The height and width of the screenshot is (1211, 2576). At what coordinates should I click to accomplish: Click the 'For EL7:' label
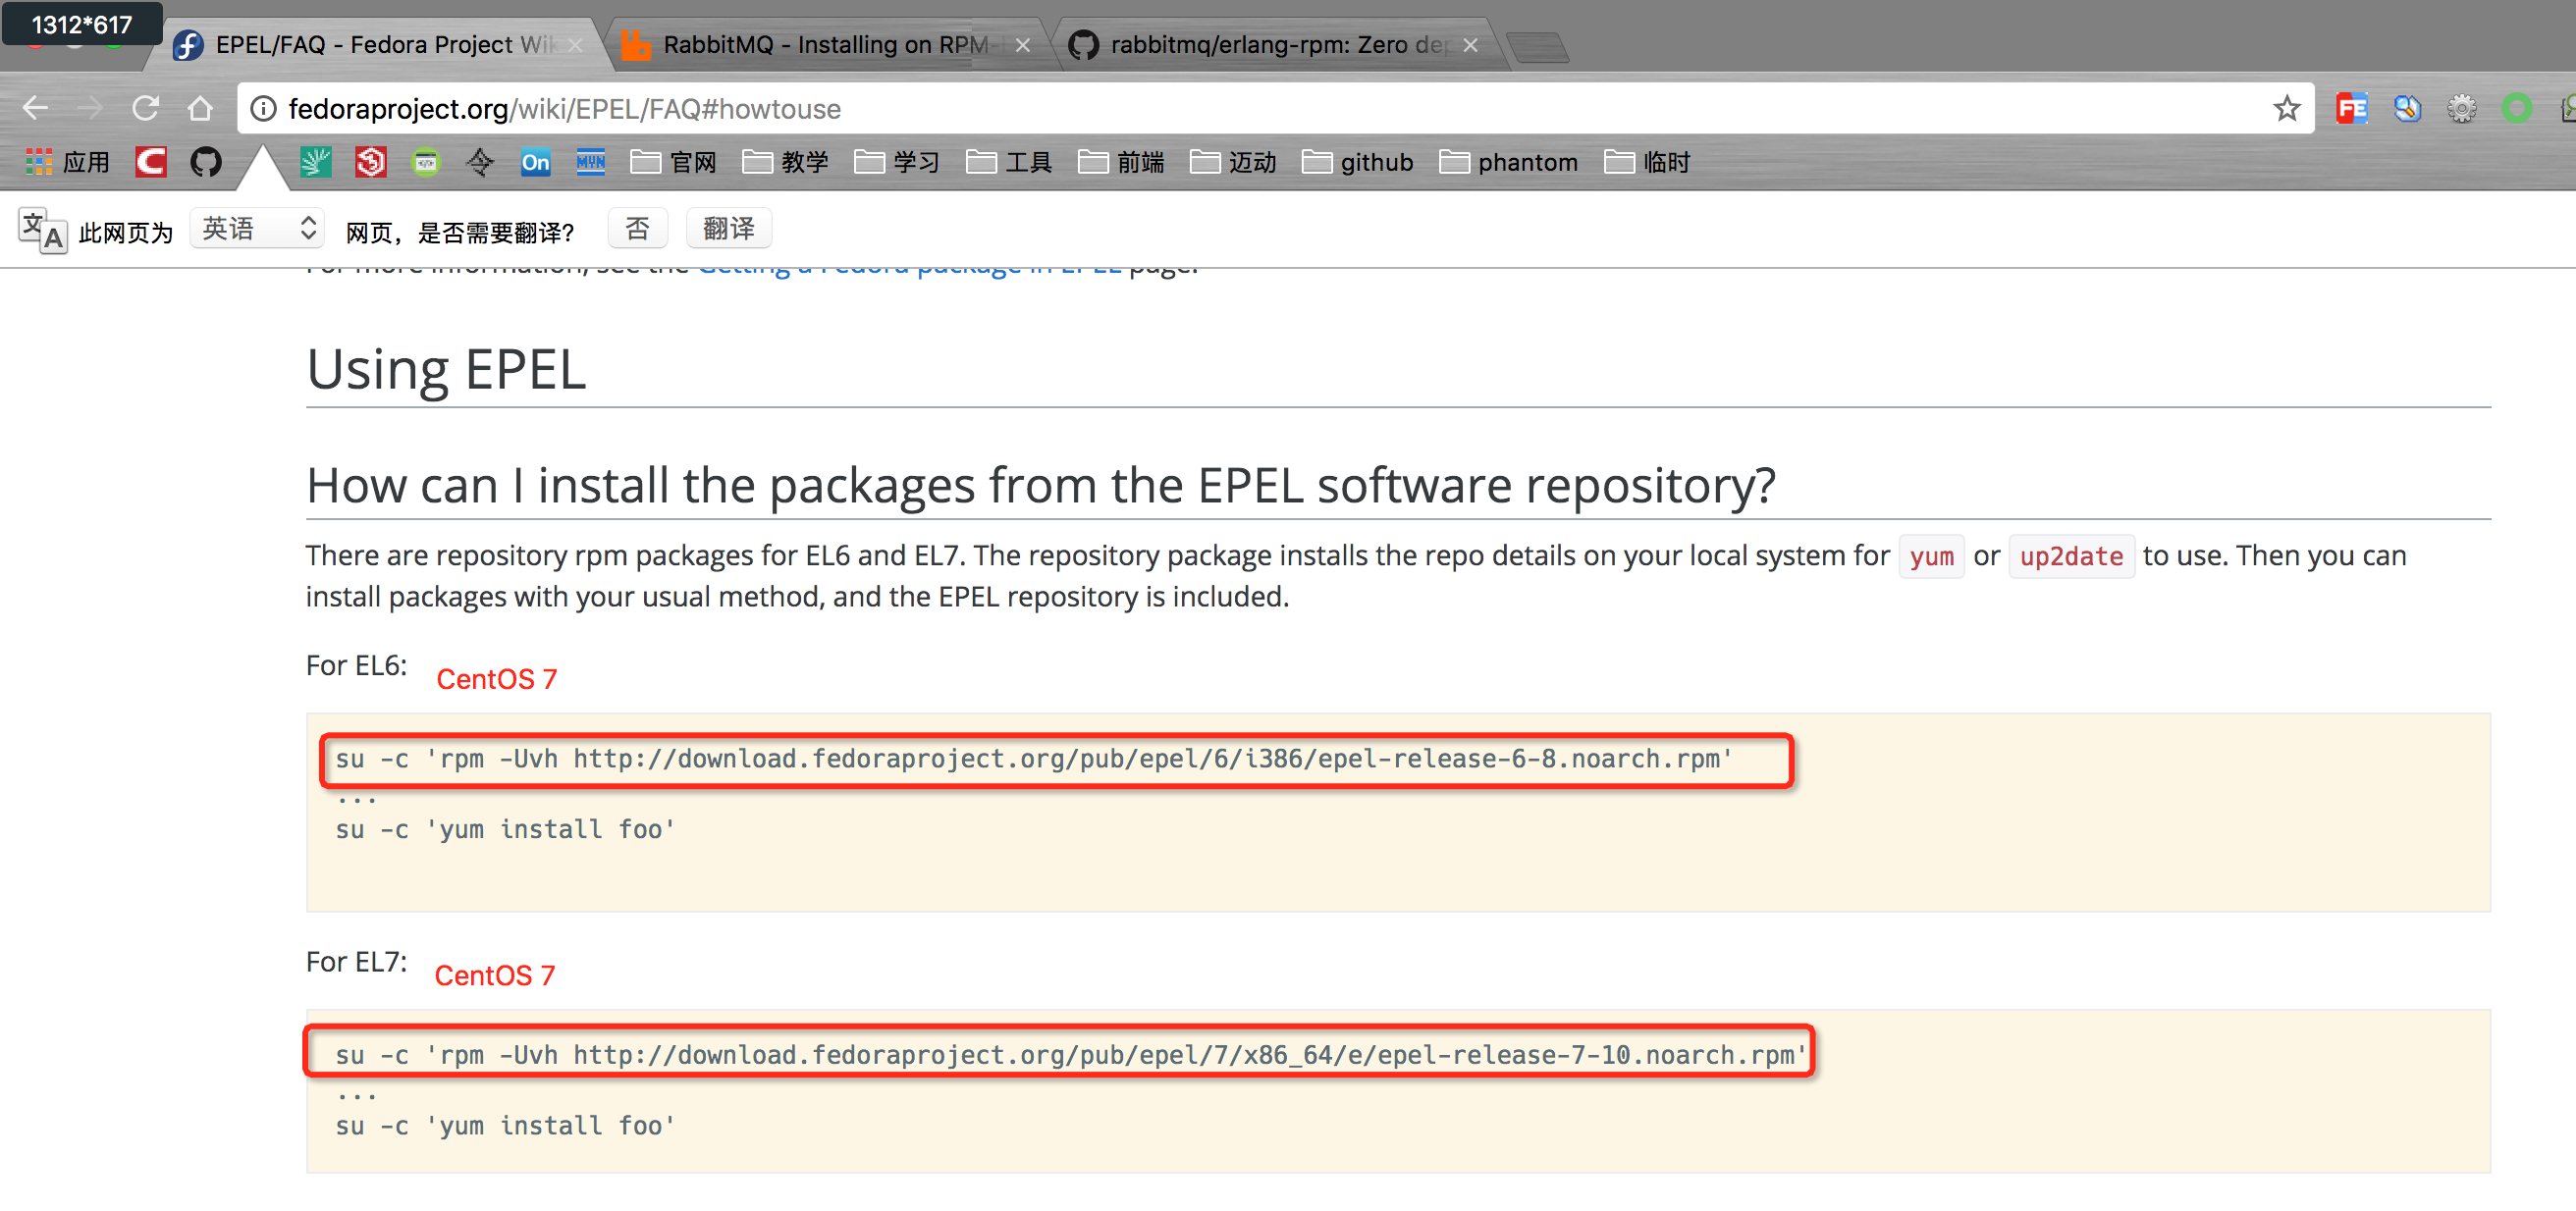pos(356,962)
